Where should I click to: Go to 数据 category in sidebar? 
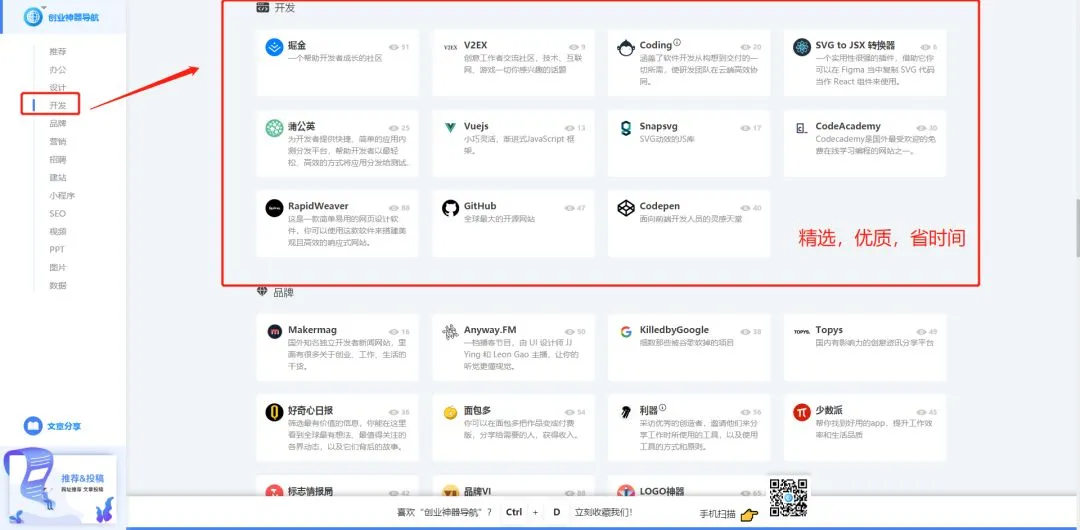(x=58, y=285)
